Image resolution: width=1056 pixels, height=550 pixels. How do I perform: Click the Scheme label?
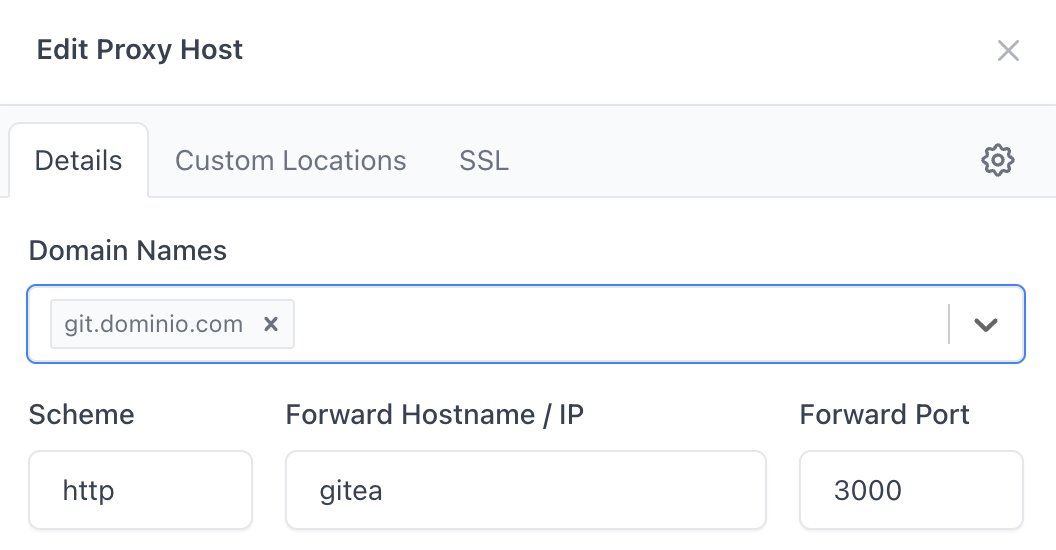point(81,414)
